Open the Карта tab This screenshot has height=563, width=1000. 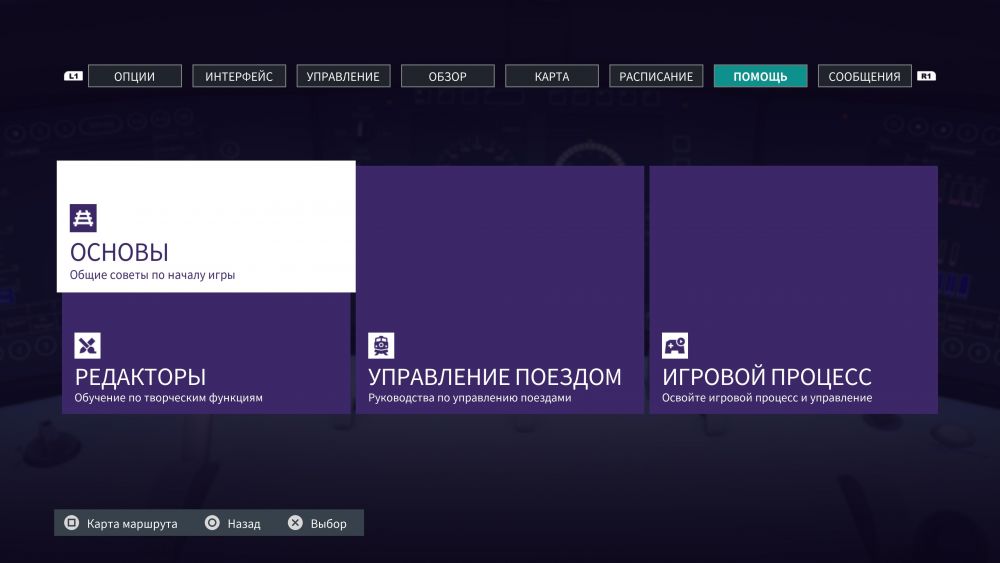pos(552,76)
